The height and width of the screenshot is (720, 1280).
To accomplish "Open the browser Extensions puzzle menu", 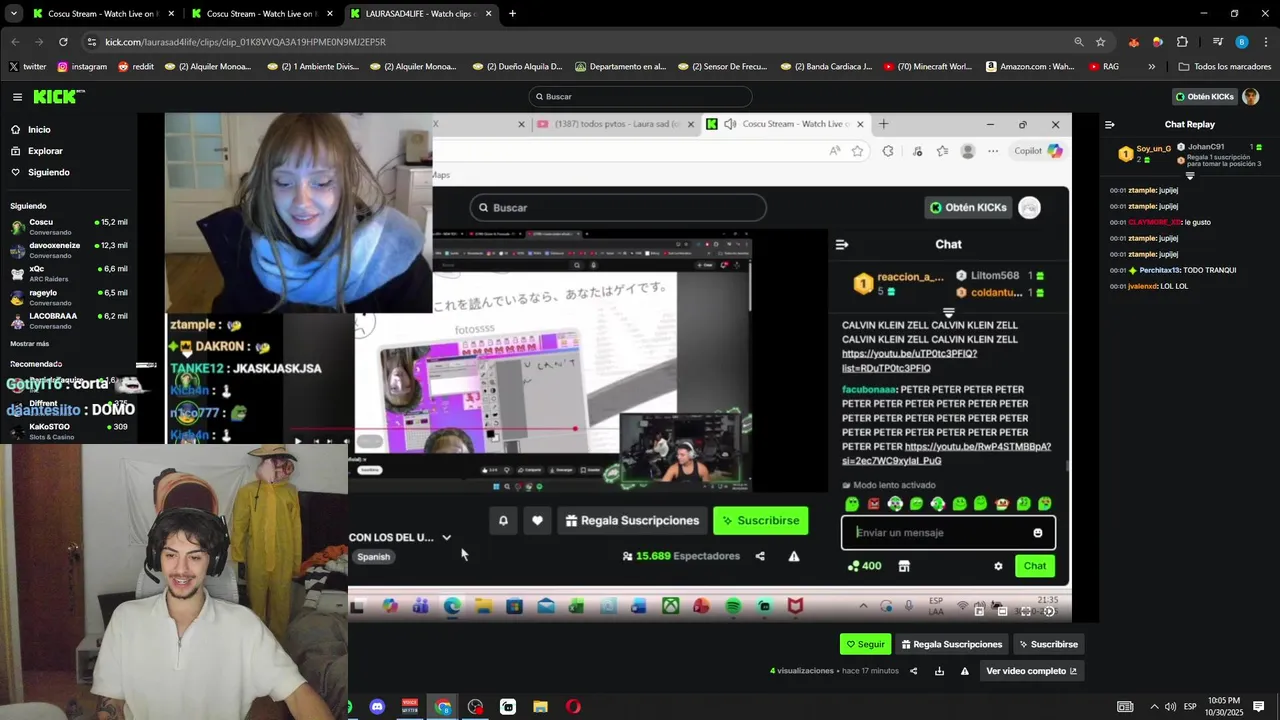I will pos(1182,42).
